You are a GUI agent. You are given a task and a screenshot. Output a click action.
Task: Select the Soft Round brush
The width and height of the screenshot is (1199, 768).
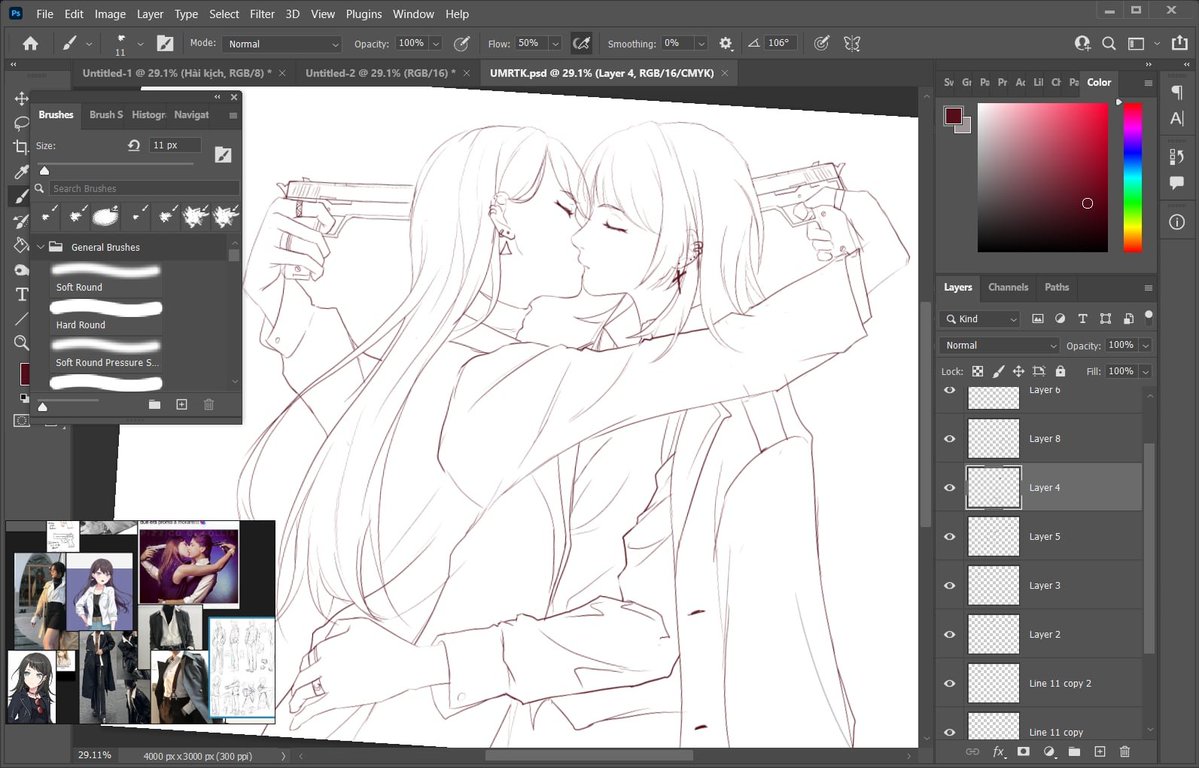(x=106, y=278)
